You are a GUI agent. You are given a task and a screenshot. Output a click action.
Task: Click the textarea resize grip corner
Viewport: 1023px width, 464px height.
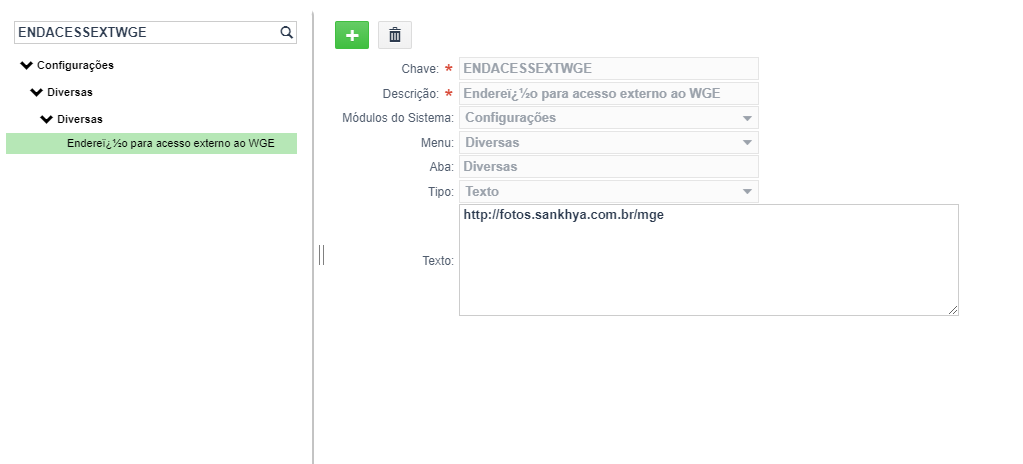(x=953, y=310)
